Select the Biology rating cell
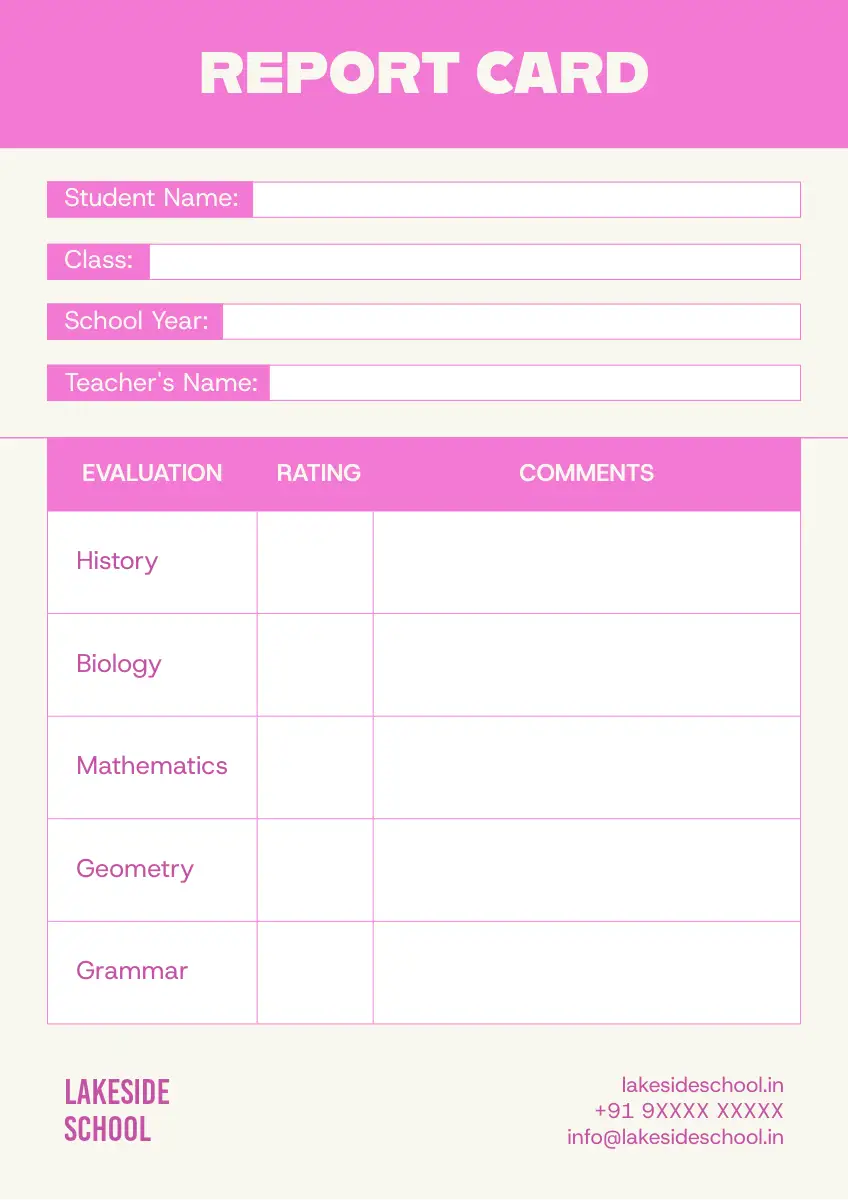The height and width of the screenshot is (1200, 848). coord(315,665)
